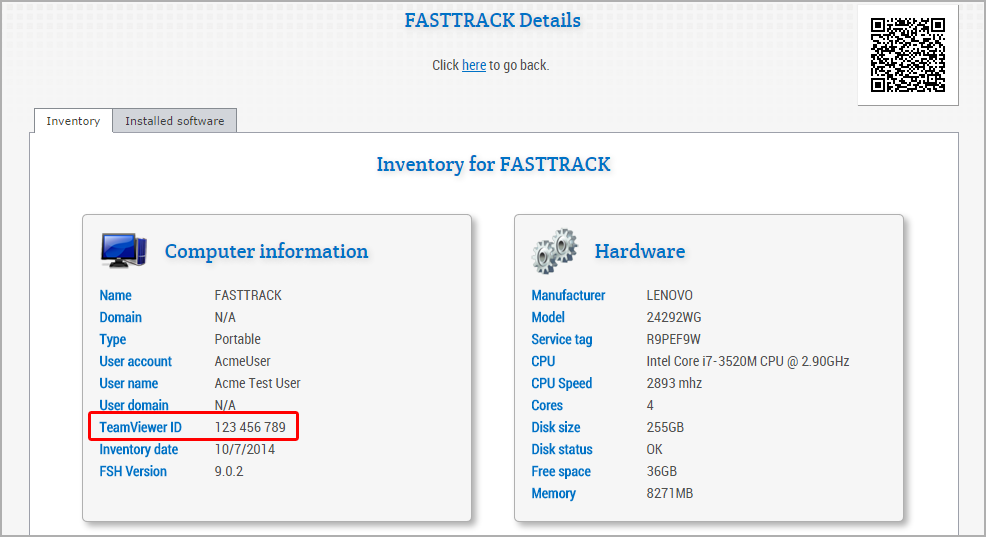The height and width of the screenshot is (537, 986).
Task: Select the Inventory tab
Action: click(x=73, y=121)
